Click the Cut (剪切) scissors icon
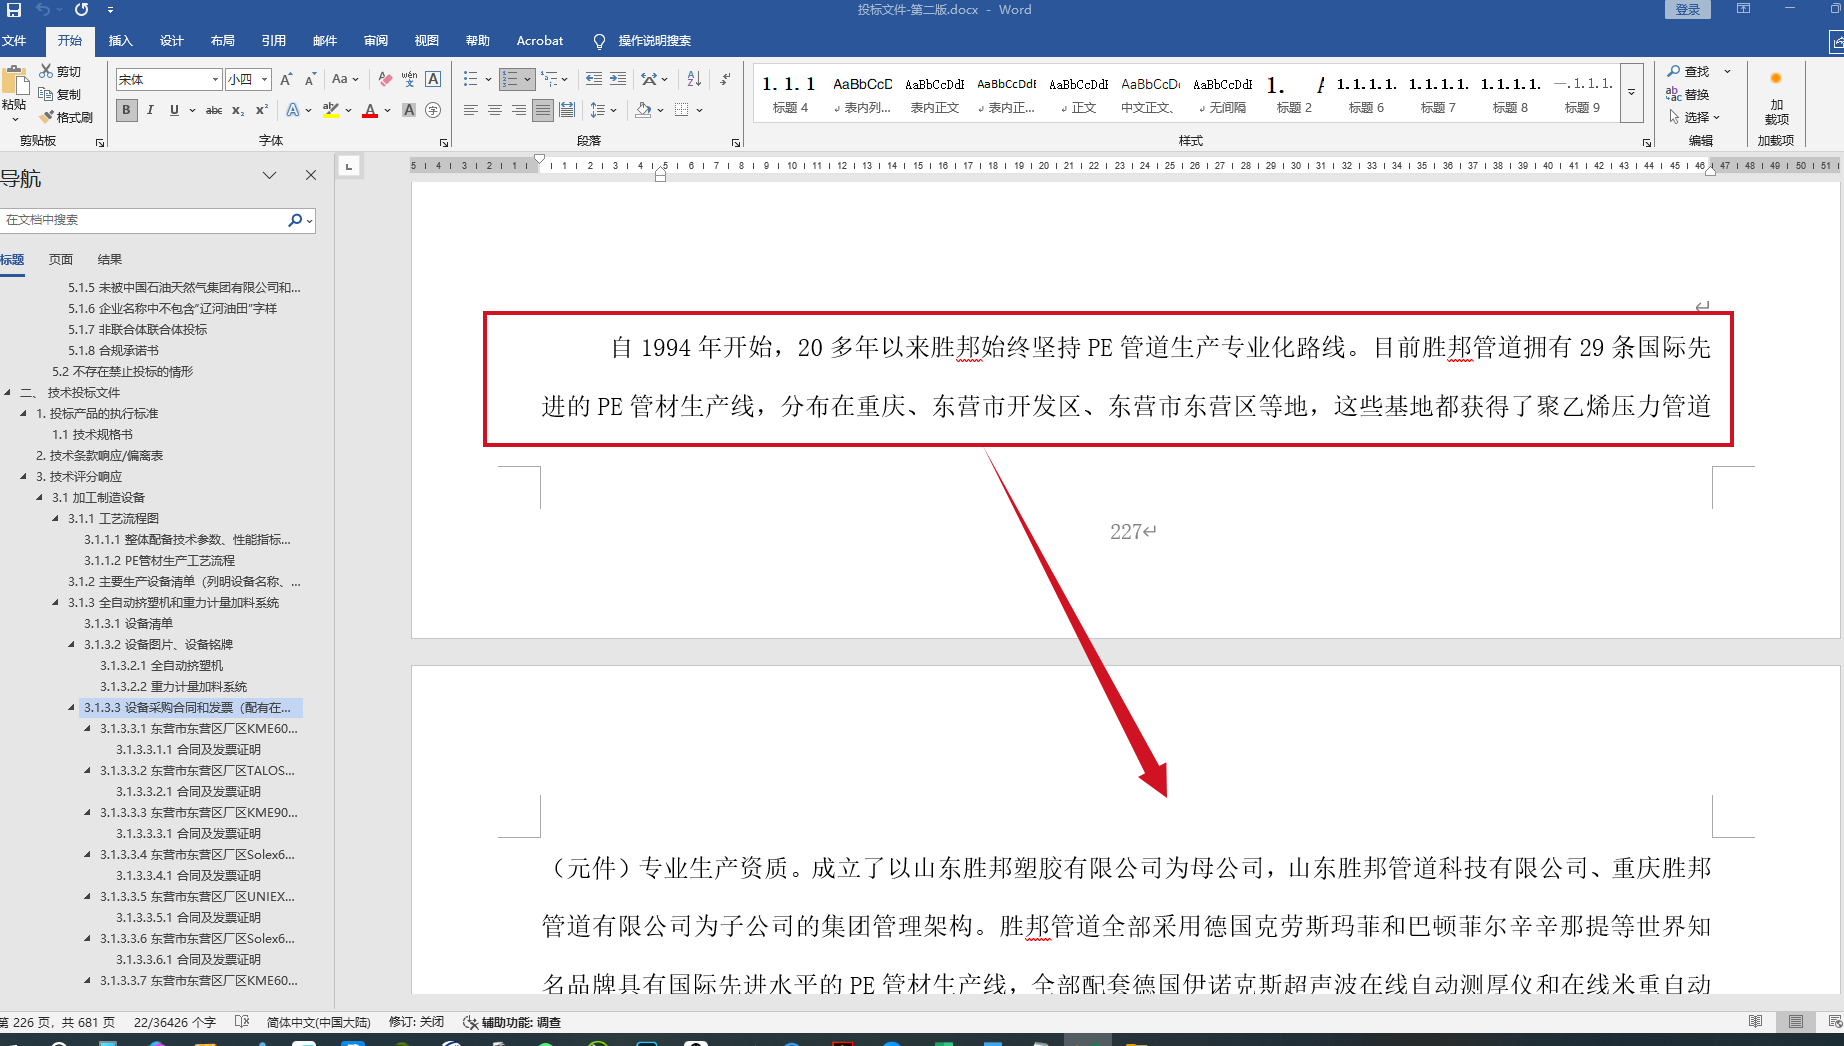The width and height of the screenshot is (1844, 1046). click(x=46, y=71)
